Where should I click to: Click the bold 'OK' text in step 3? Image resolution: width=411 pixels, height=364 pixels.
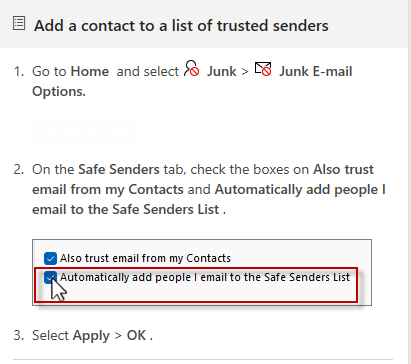136,335
